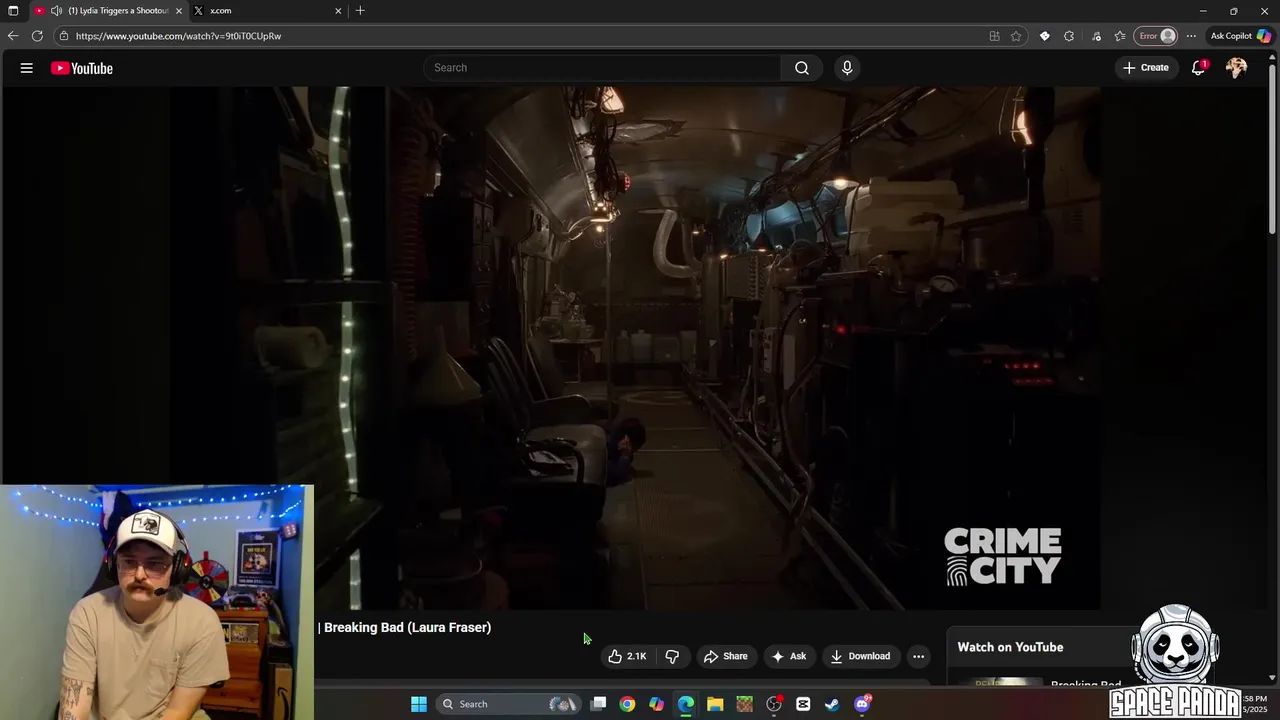Close the Lydia Triggers a Shootout tab
This screenshot has width=1280, height=720.
tap(179, 11)
